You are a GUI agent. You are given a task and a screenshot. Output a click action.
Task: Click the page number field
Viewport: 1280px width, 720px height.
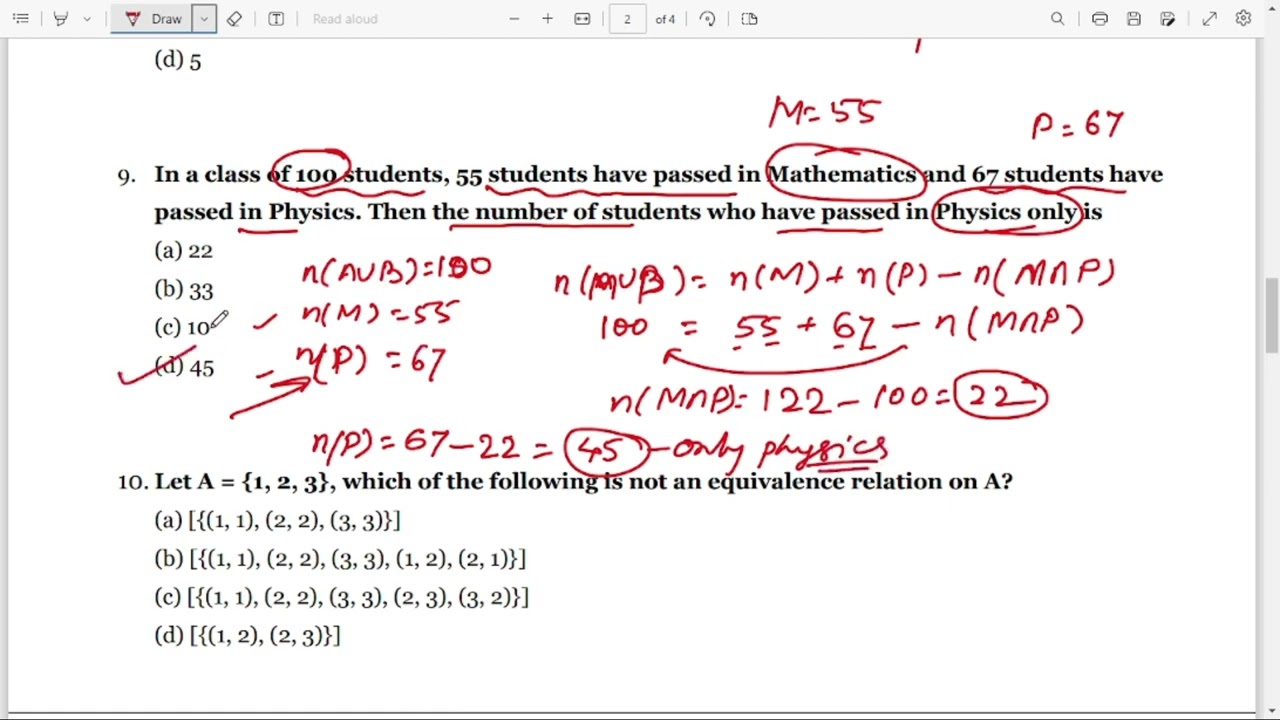point(627,19)
